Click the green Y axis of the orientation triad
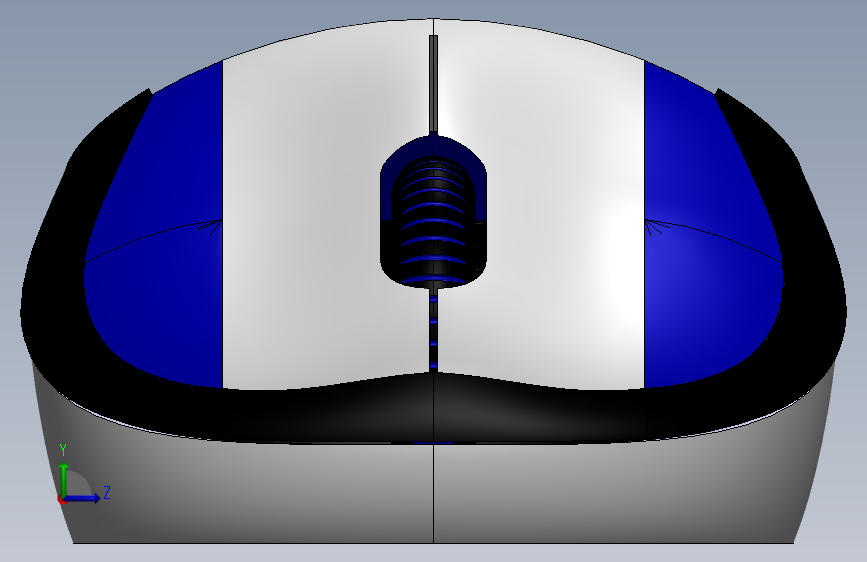 (x=64, y=480)
